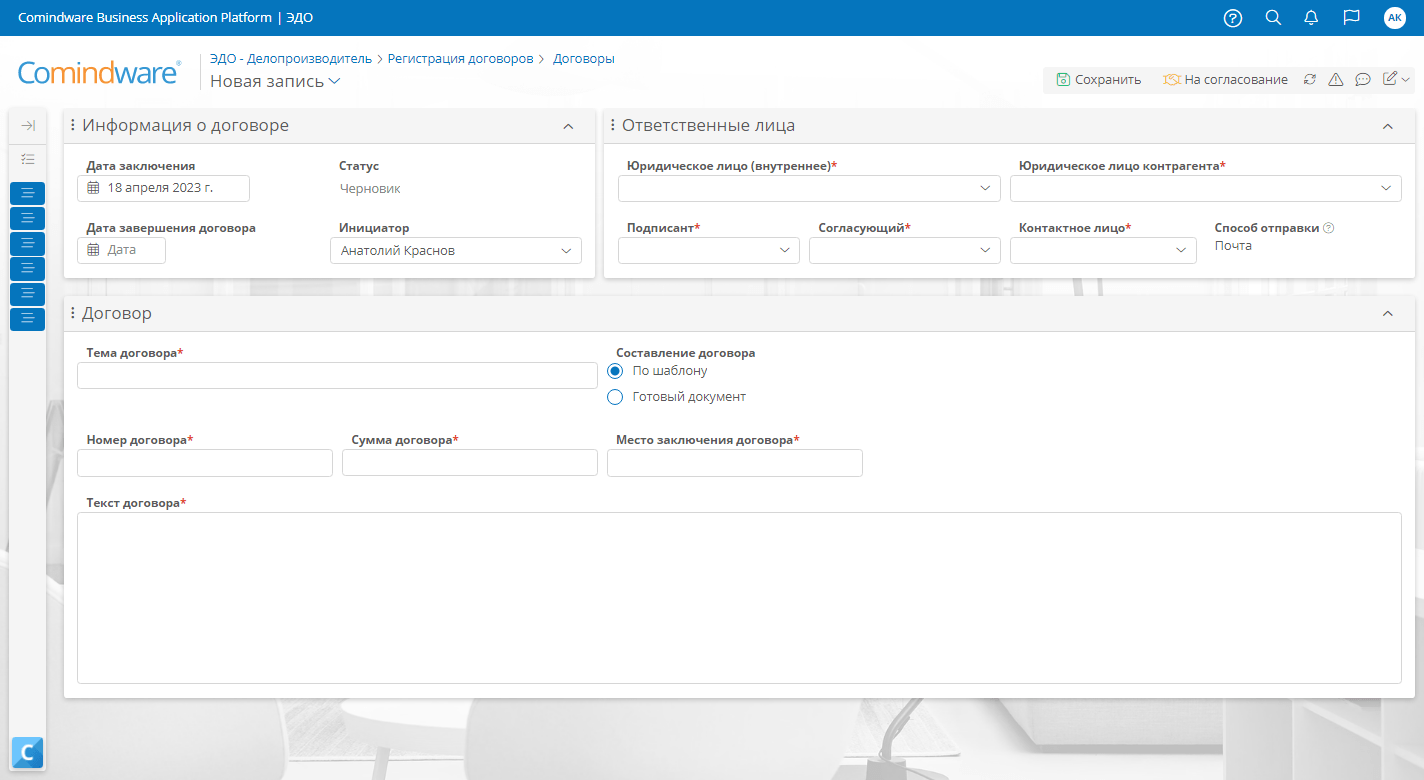
Task: Select the 'Готовый документ' radio option
Action: click(x=616, y=397)
